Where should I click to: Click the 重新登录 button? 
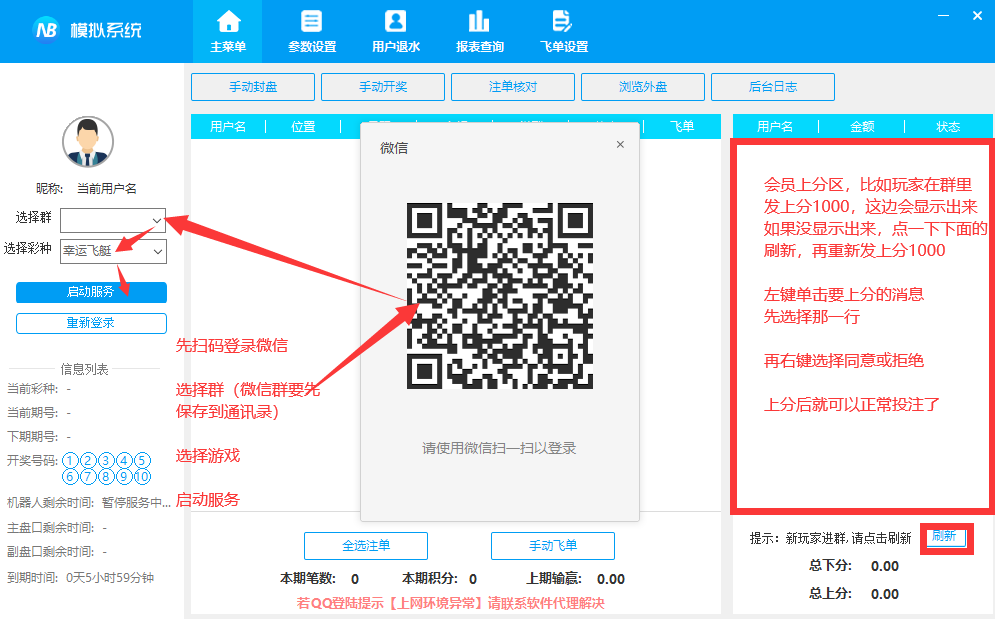pyautogui.click(x=91, y=323)
